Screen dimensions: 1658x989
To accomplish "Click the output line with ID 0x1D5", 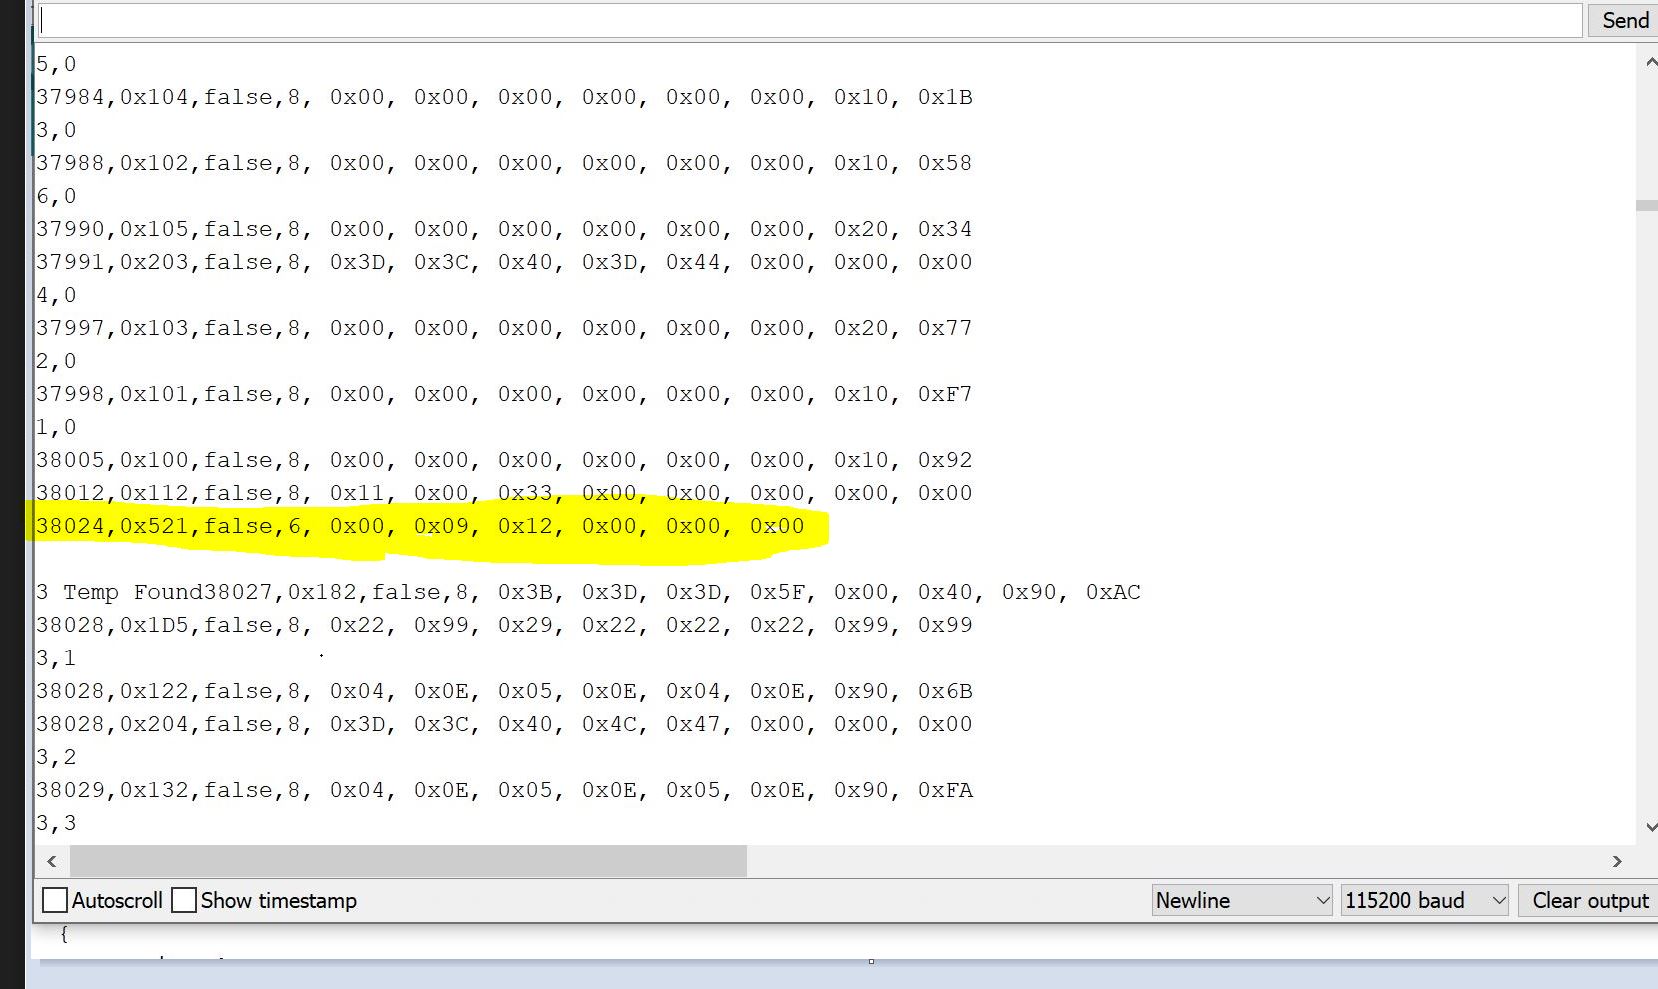I will [504, 625].
